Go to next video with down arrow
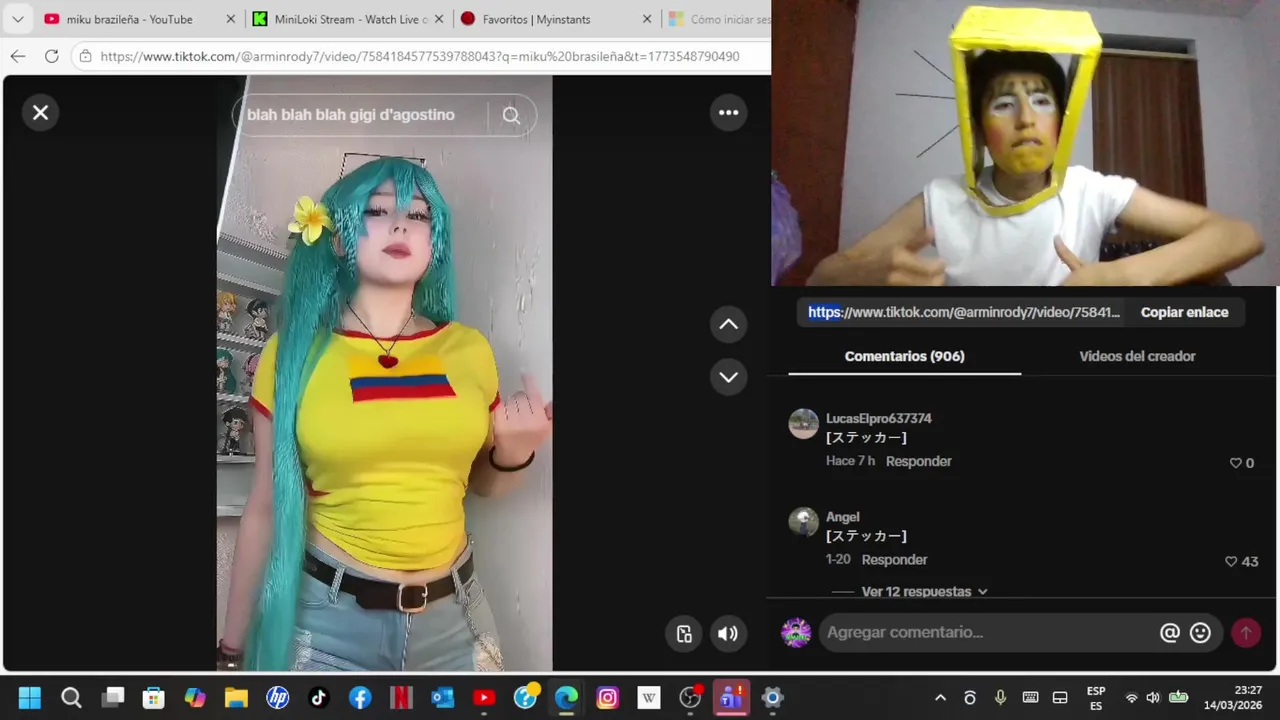Viewport: 1280px width, 720px height. [729, 377]
